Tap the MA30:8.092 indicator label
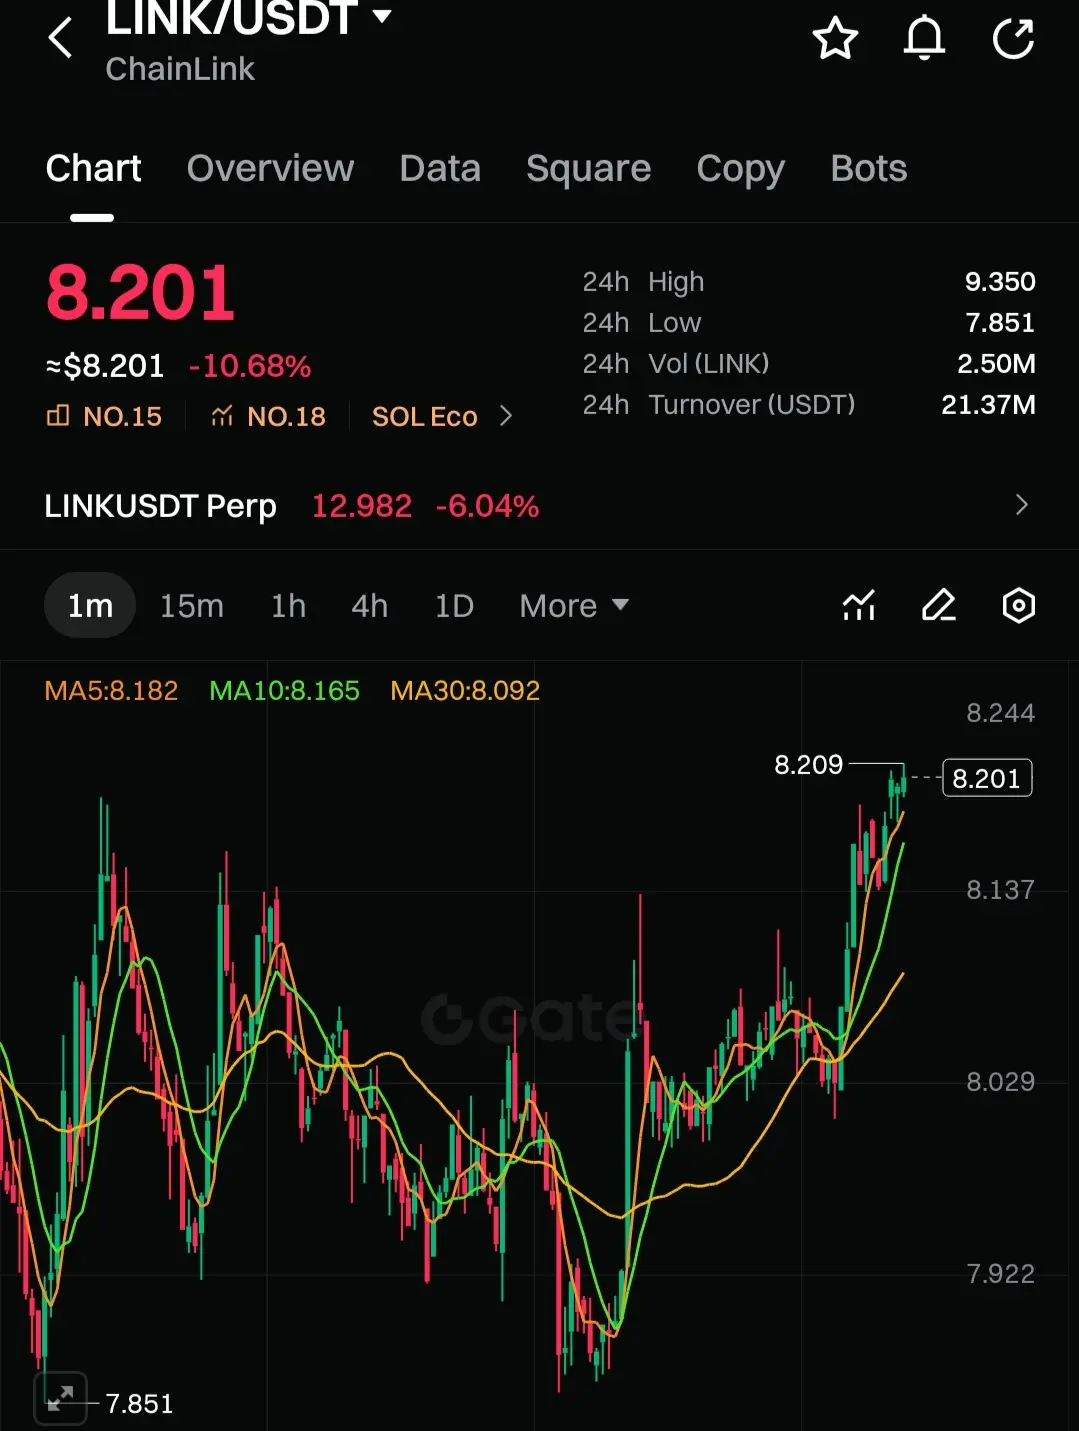The height and width of the screenshot is (1431, 1079). click(x=465, y=690)
